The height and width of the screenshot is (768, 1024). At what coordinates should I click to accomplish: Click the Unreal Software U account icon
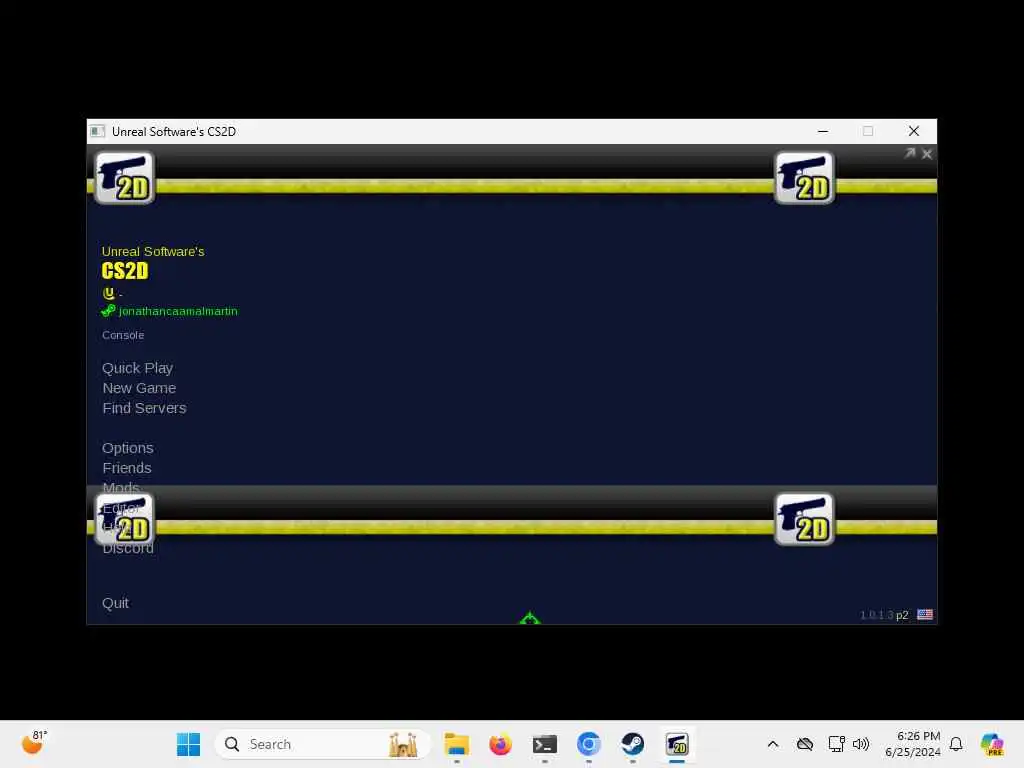108,293
